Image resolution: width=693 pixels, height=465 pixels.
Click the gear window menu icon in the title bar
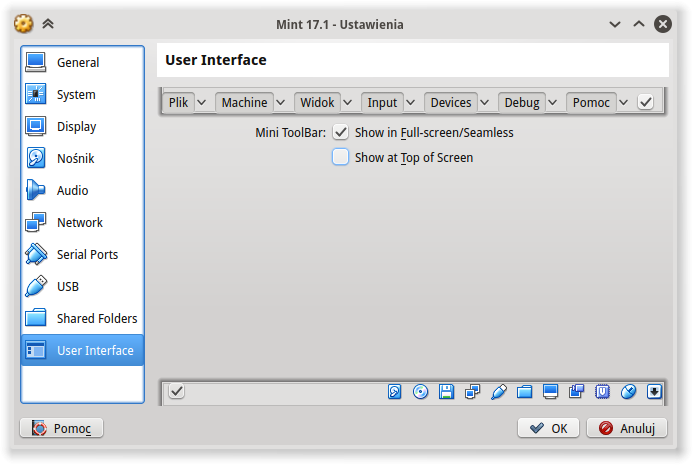tap(24, 24)
